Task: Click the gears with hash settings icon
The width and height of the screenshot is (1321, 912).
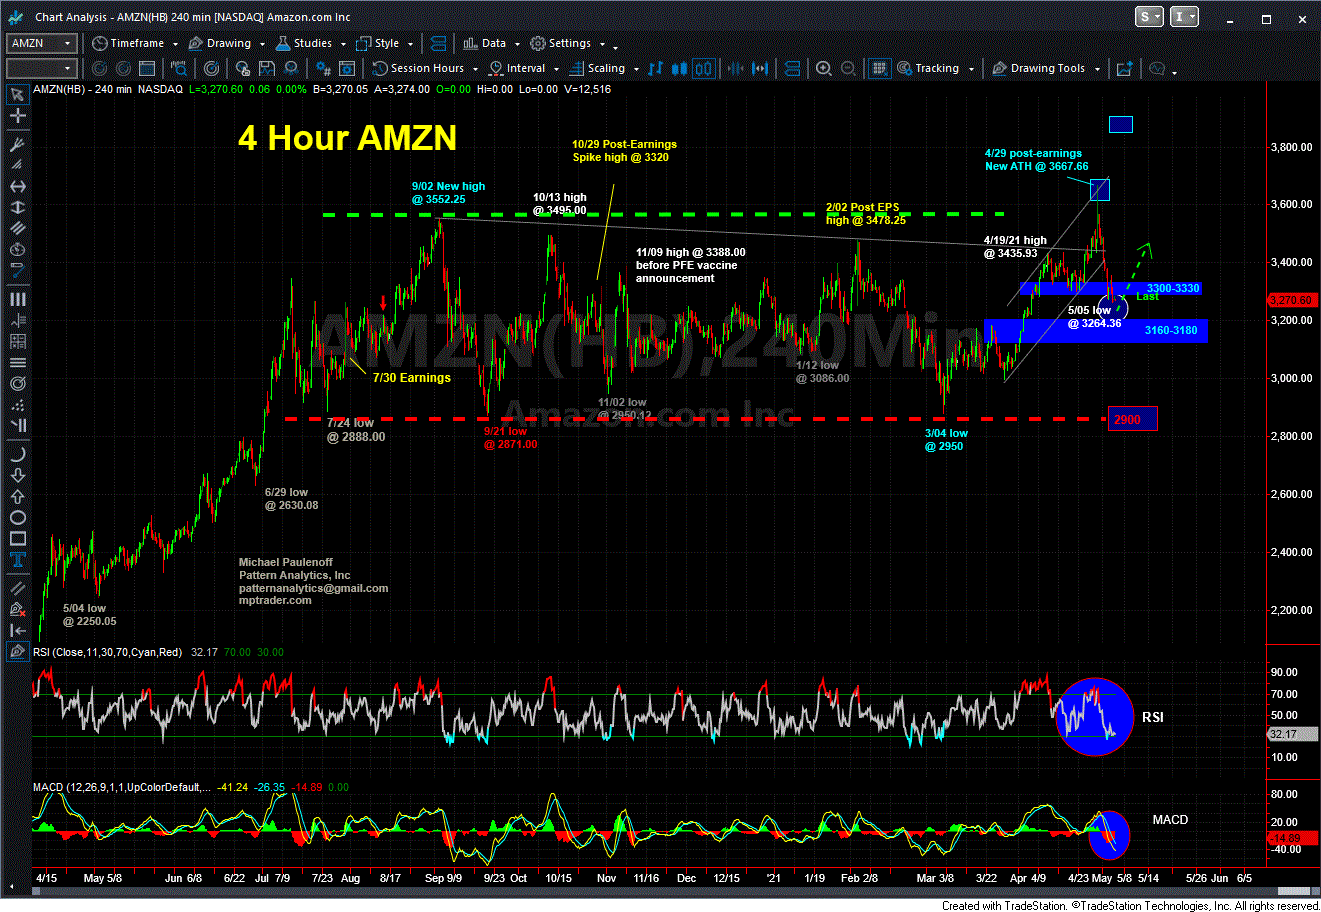Action: pyautogui.click(x=323, y=68)
